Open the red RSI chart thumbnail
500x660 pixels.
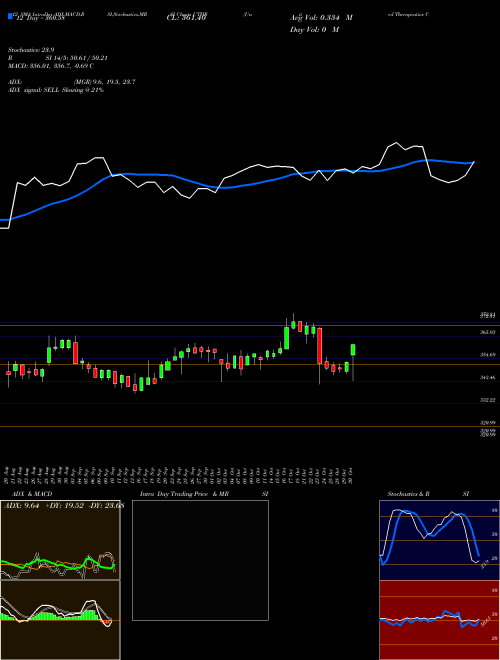439,620
